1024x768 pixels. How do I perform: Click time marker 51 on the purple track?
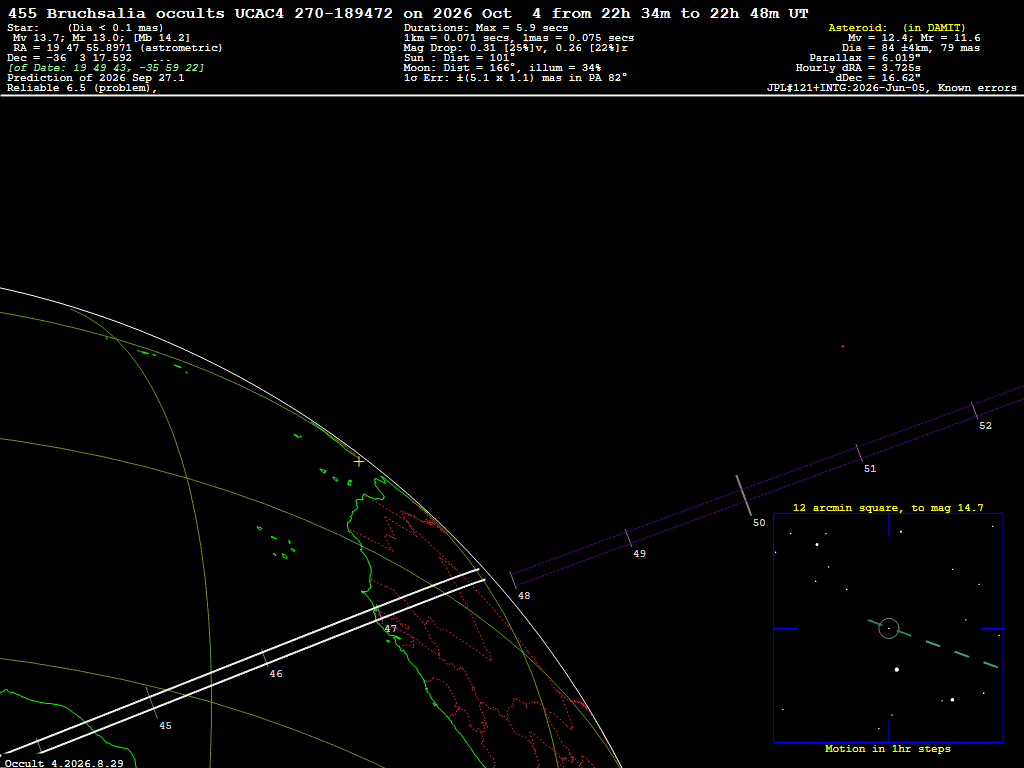click(869, 468)
